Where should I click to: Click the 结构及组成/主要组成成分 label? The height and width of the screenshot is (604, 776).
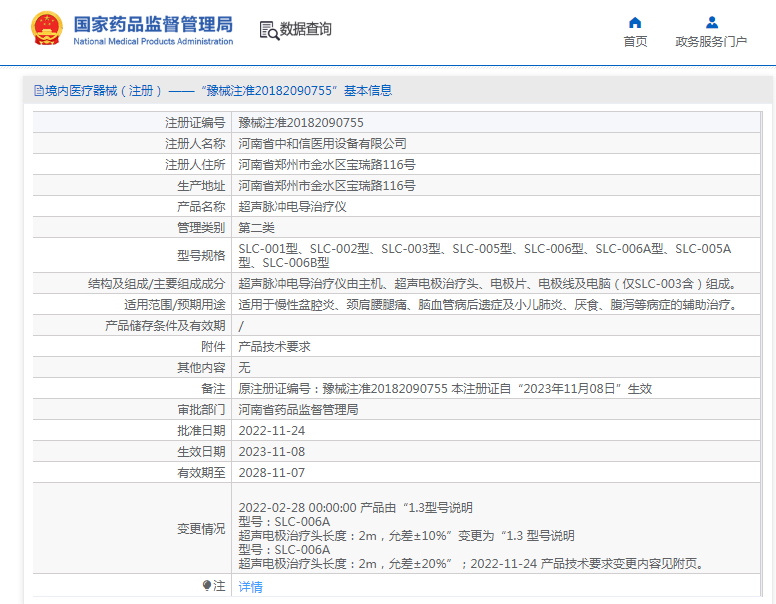156,284
